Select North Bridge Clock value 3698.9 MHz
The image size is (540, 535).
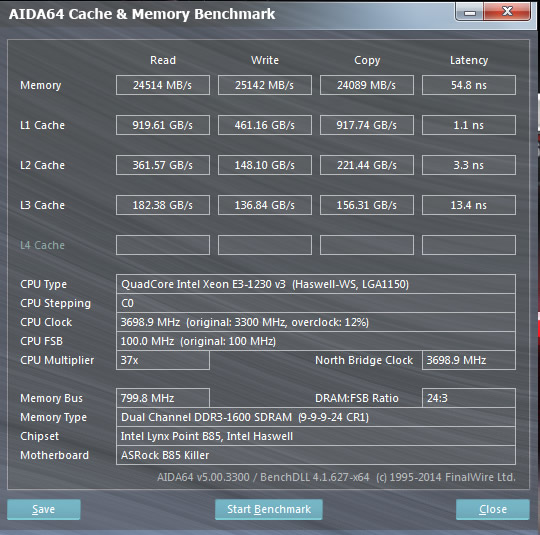coord(469,360)
